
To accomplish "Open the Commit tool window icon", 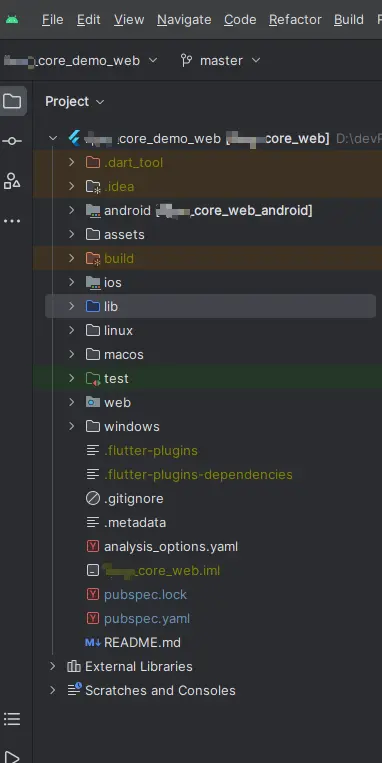I will tap(12, 141).
